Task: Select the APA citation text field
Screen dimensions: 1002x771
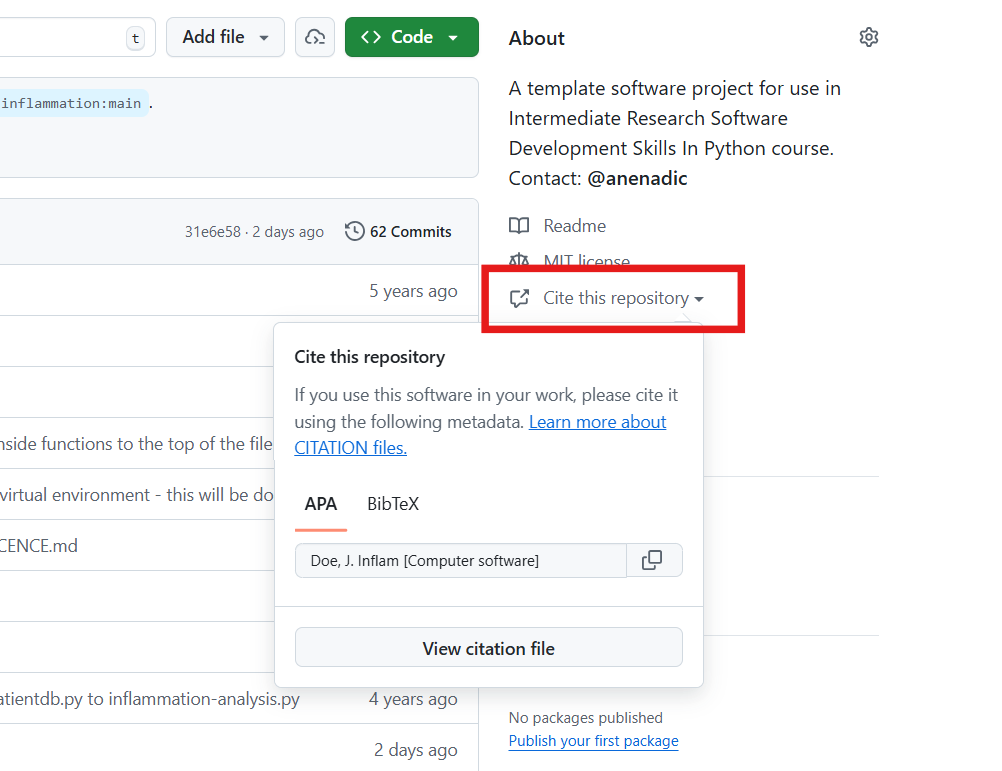Action: click(x=460, y=560)
